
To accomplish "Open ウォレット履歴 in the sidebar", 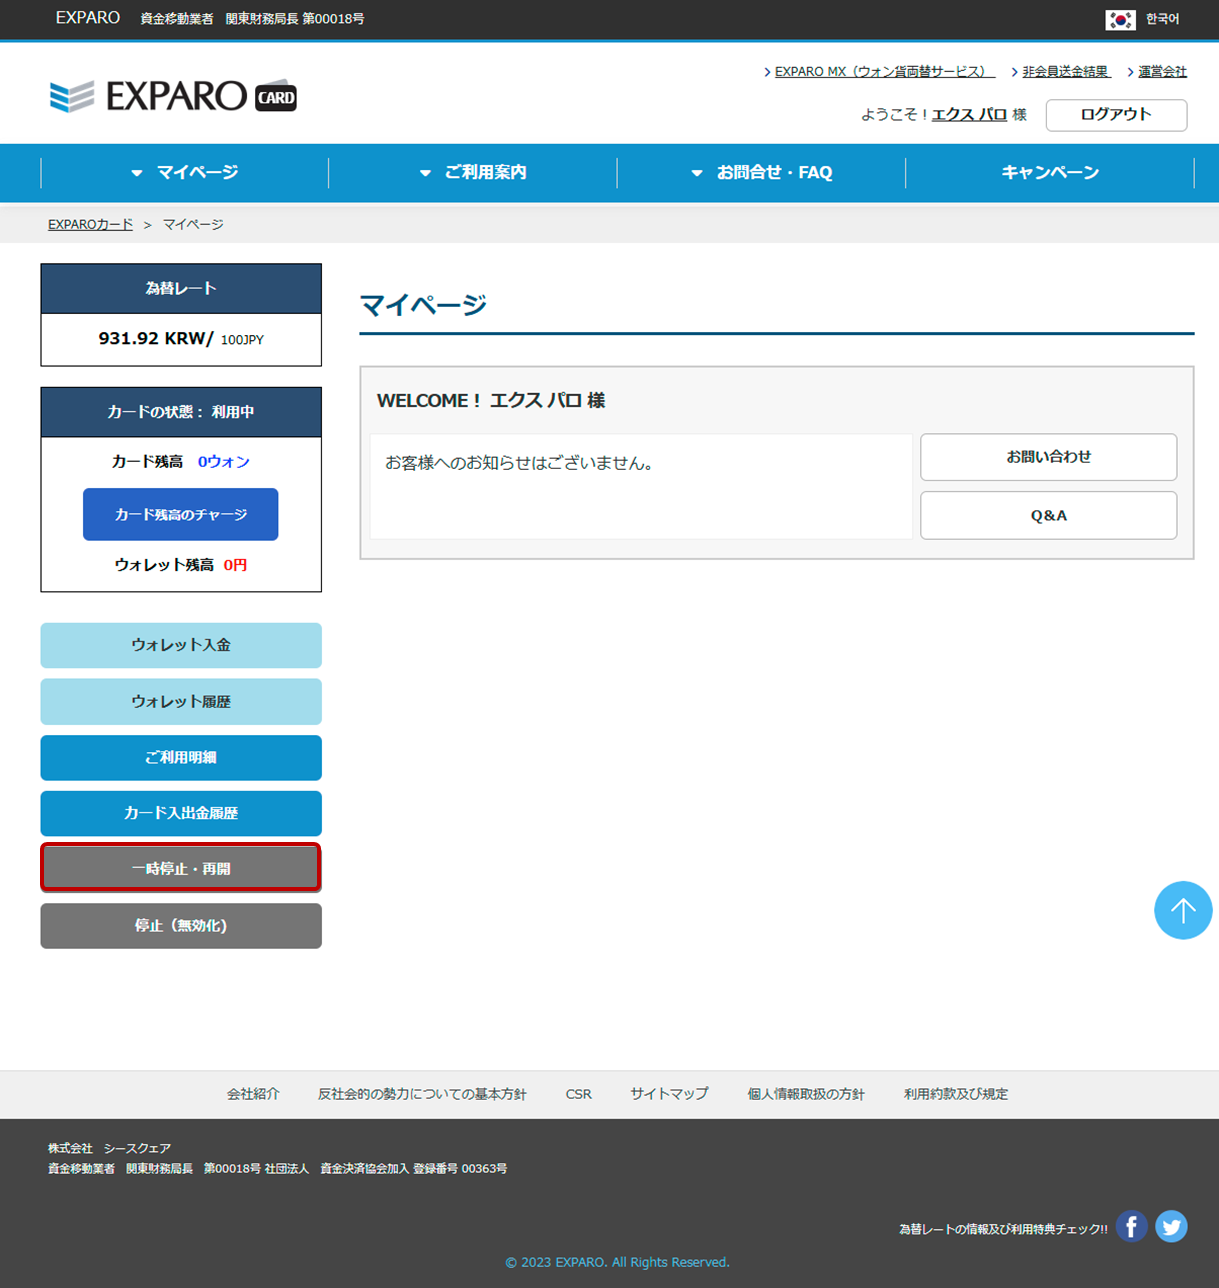I will [181, 701].
